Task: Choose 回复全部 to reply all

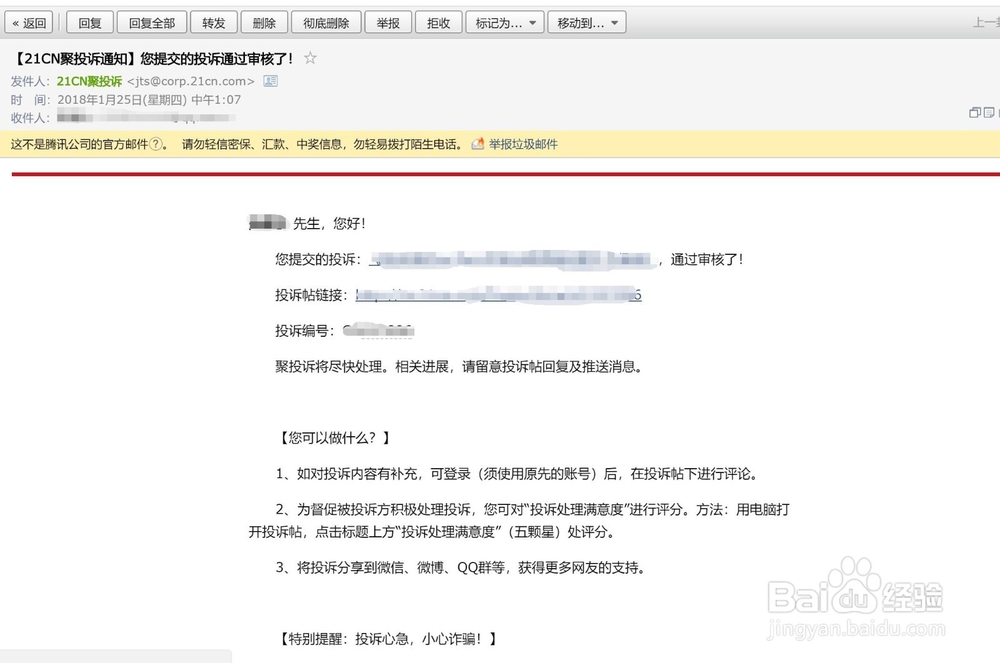Action: coord(152,23)
